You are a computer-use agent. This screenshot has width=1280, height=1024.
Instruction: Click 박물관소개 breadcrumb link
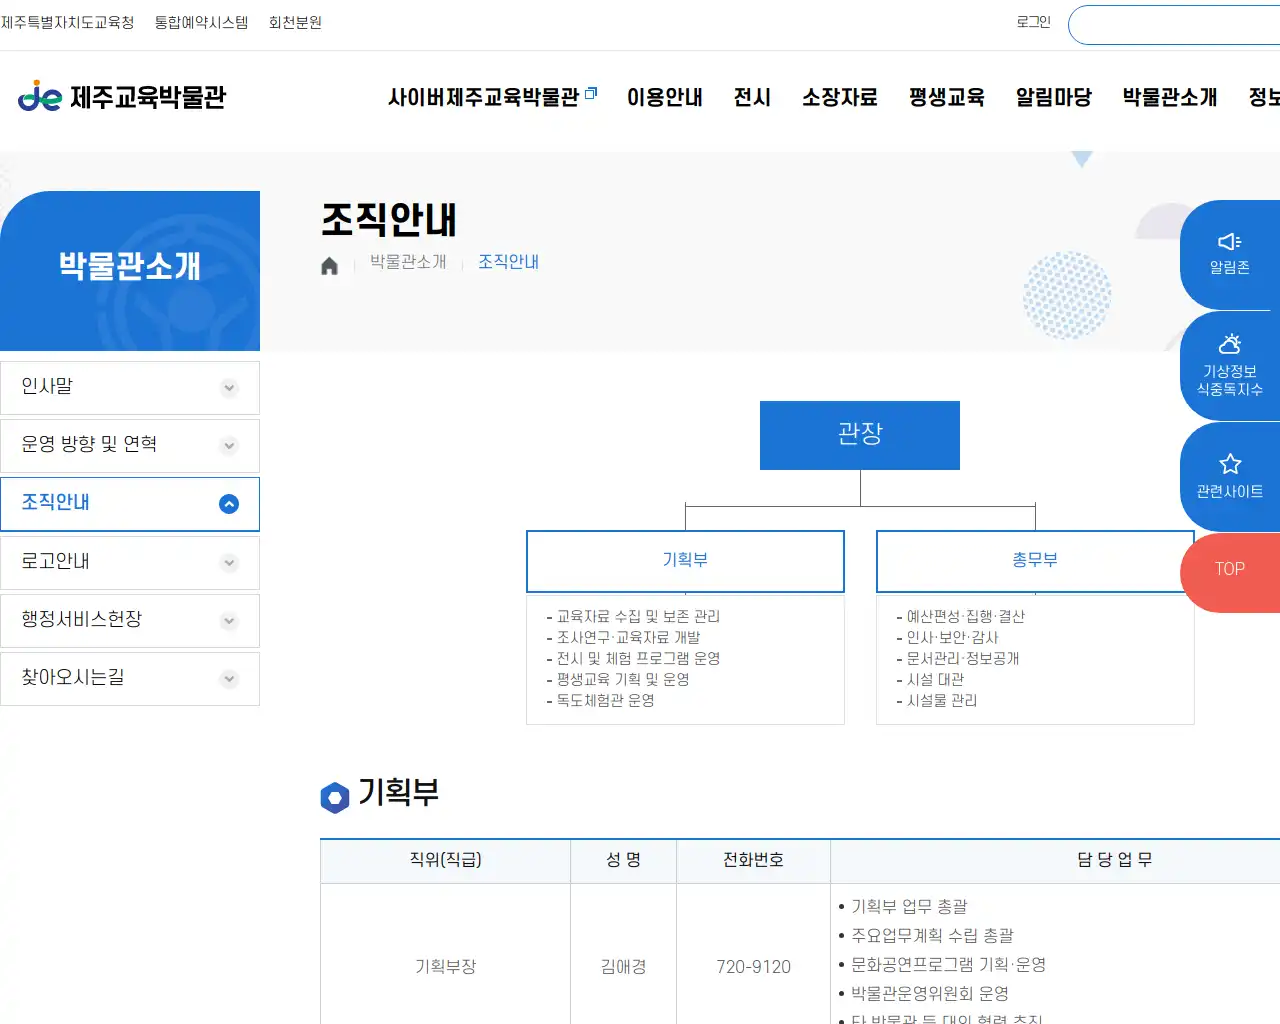coord(408,262)
